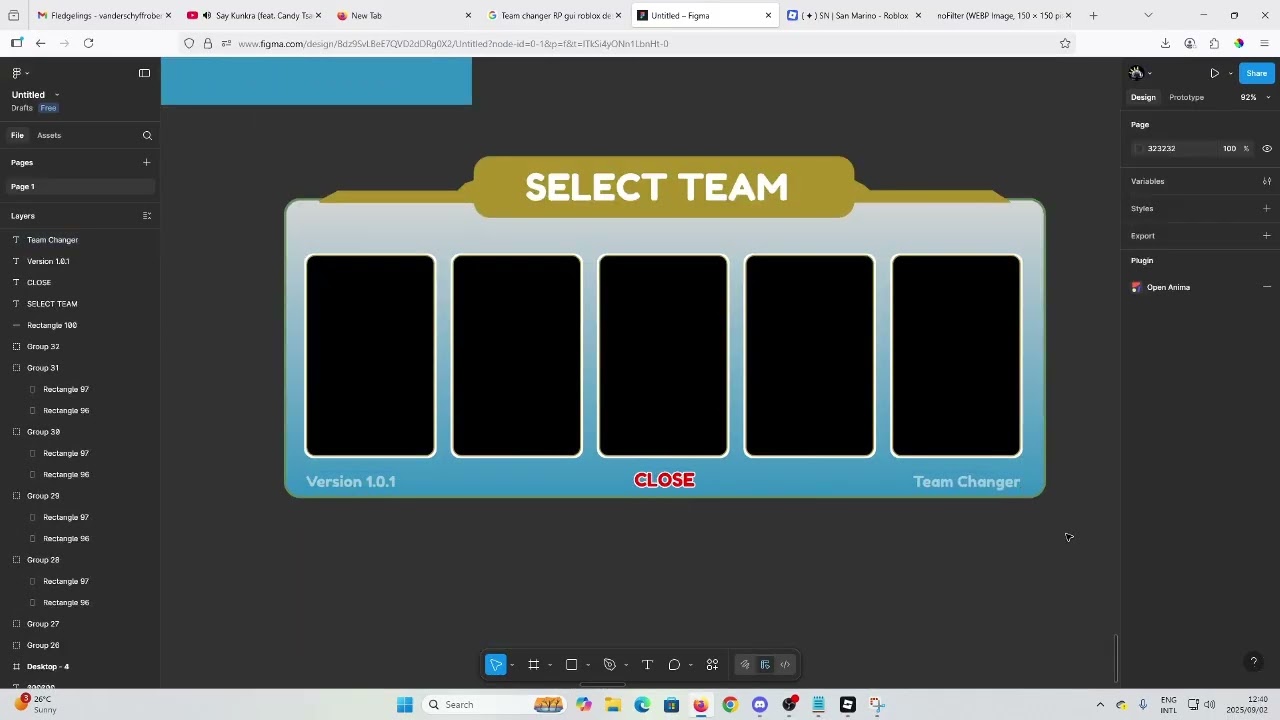
Task: Edit page color opacity 100 field
Action: coord(1229,149)
